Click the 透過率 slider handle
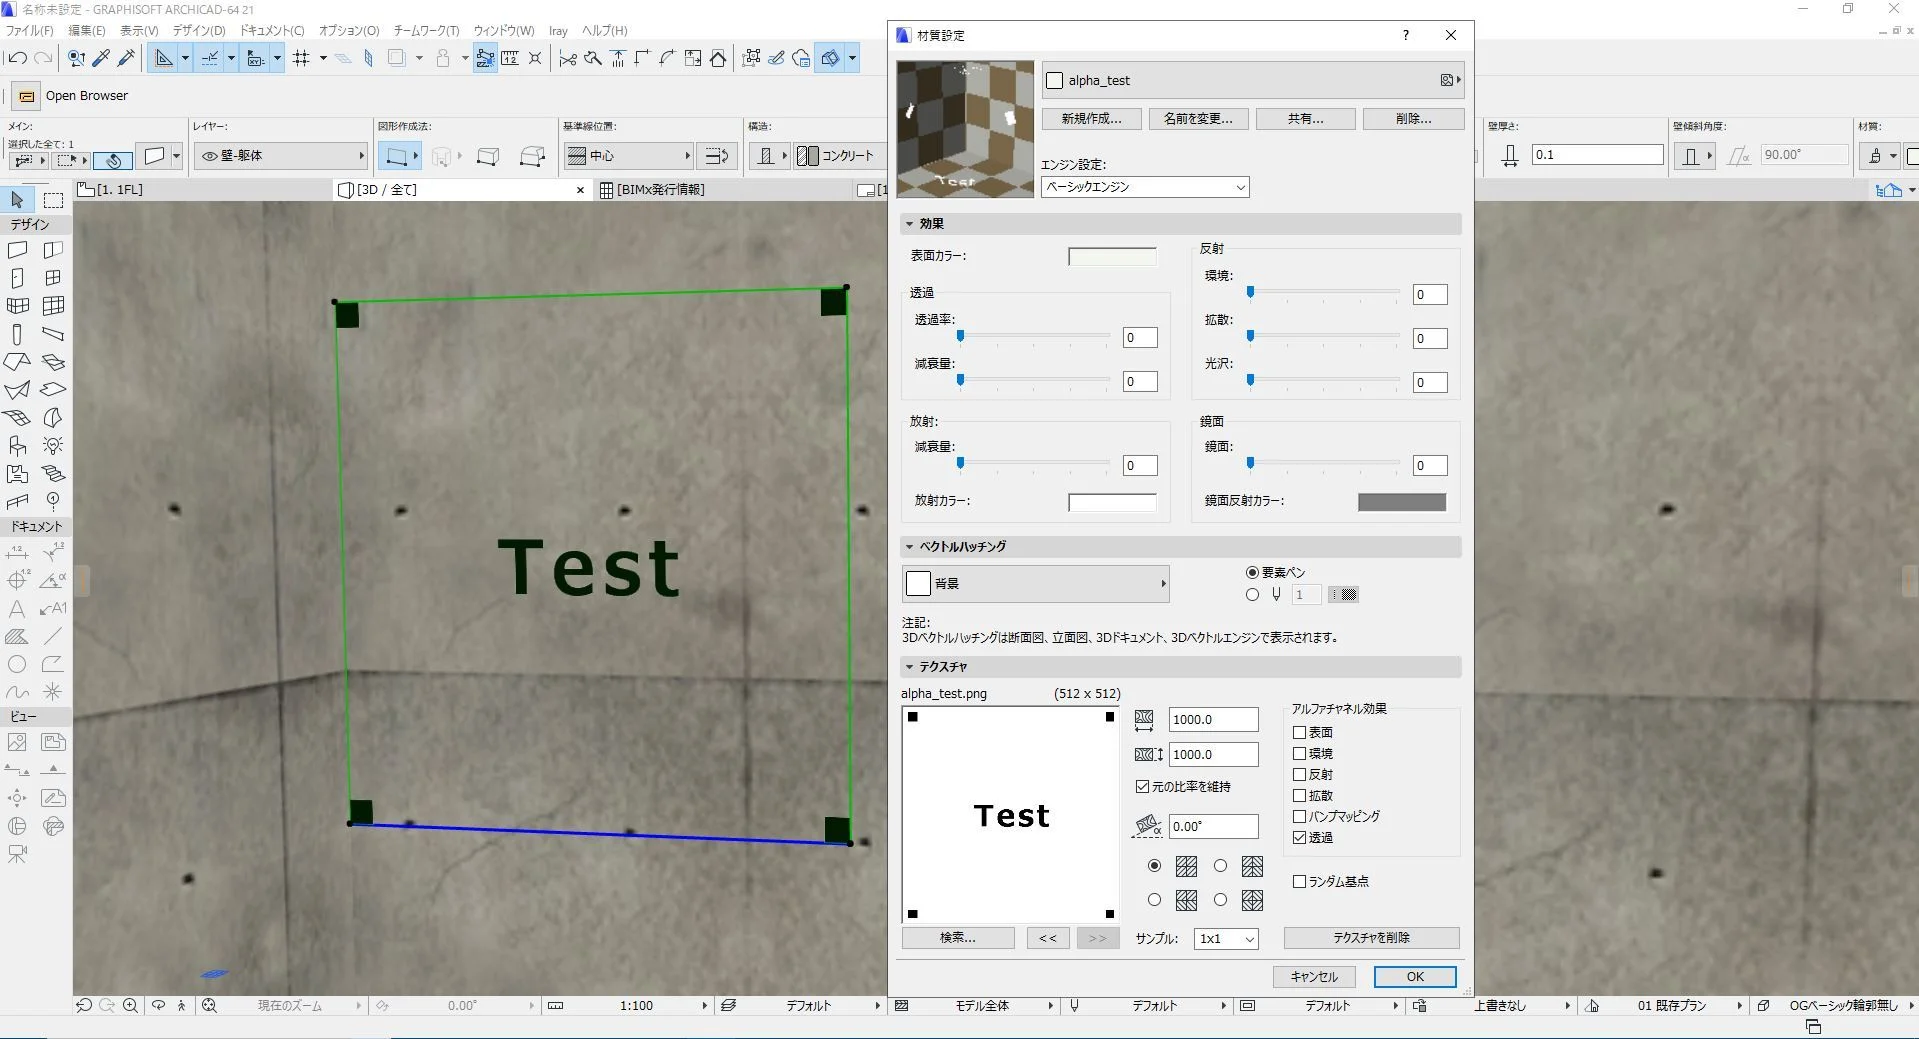Image resolution: width=1919 pixels, height=1039 pixels. 960,336
